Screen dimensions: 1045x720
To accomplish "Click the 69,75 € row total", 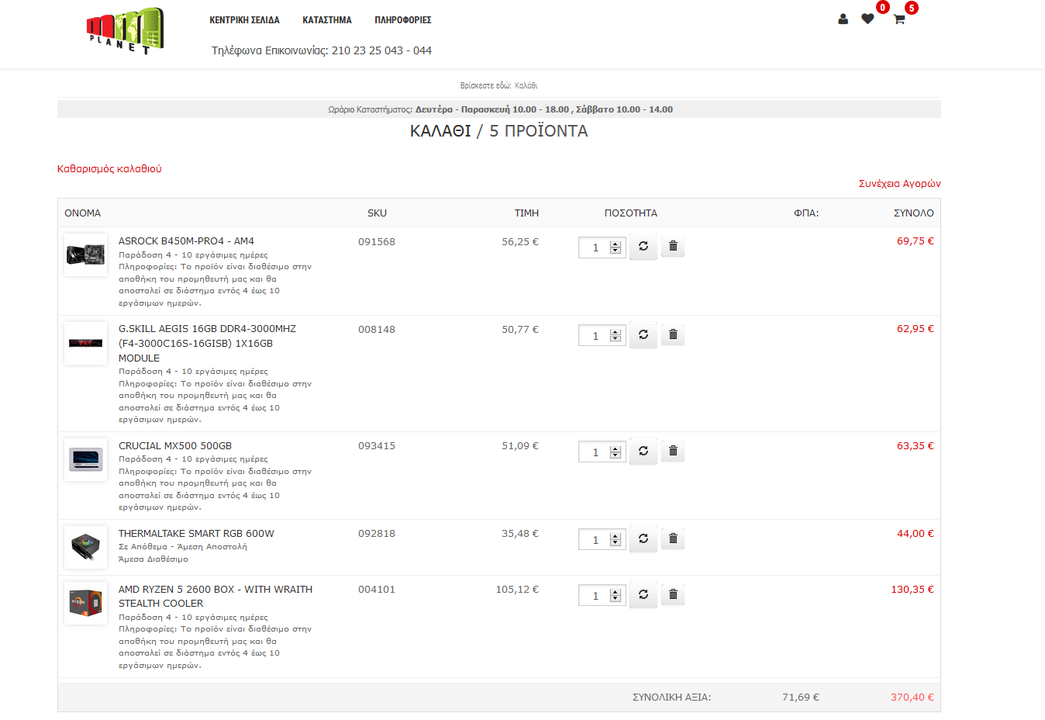I will coord(915,241).
